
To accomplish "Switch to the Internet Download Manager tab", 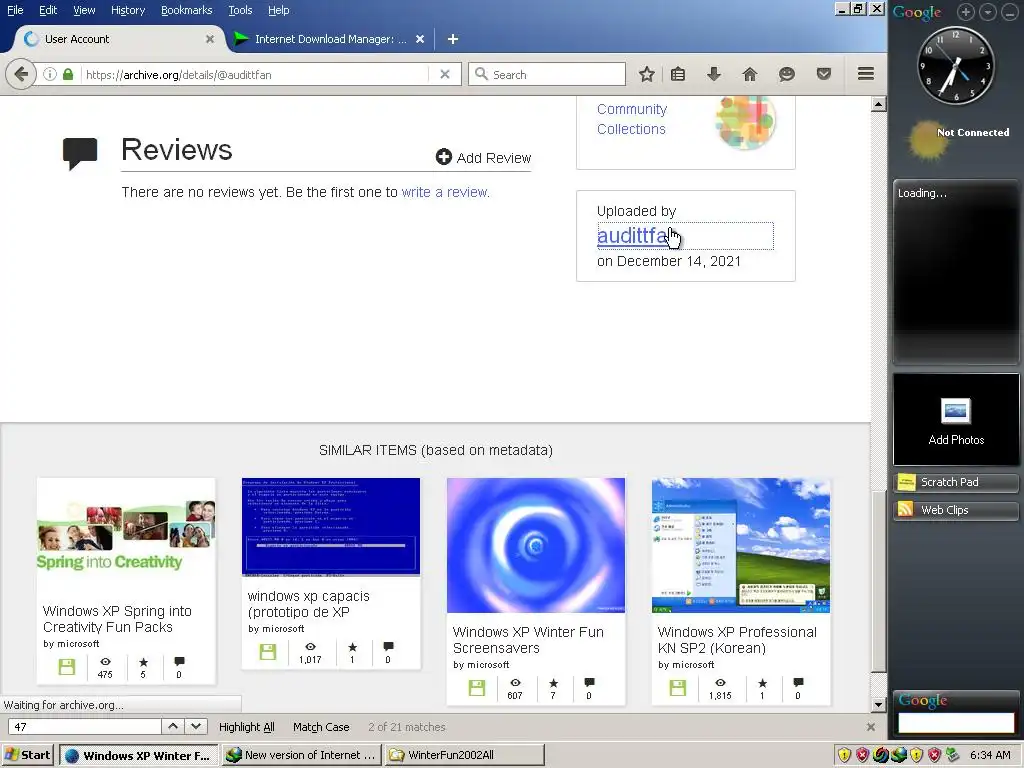I will pyautogui.click(x=330, y=39).
